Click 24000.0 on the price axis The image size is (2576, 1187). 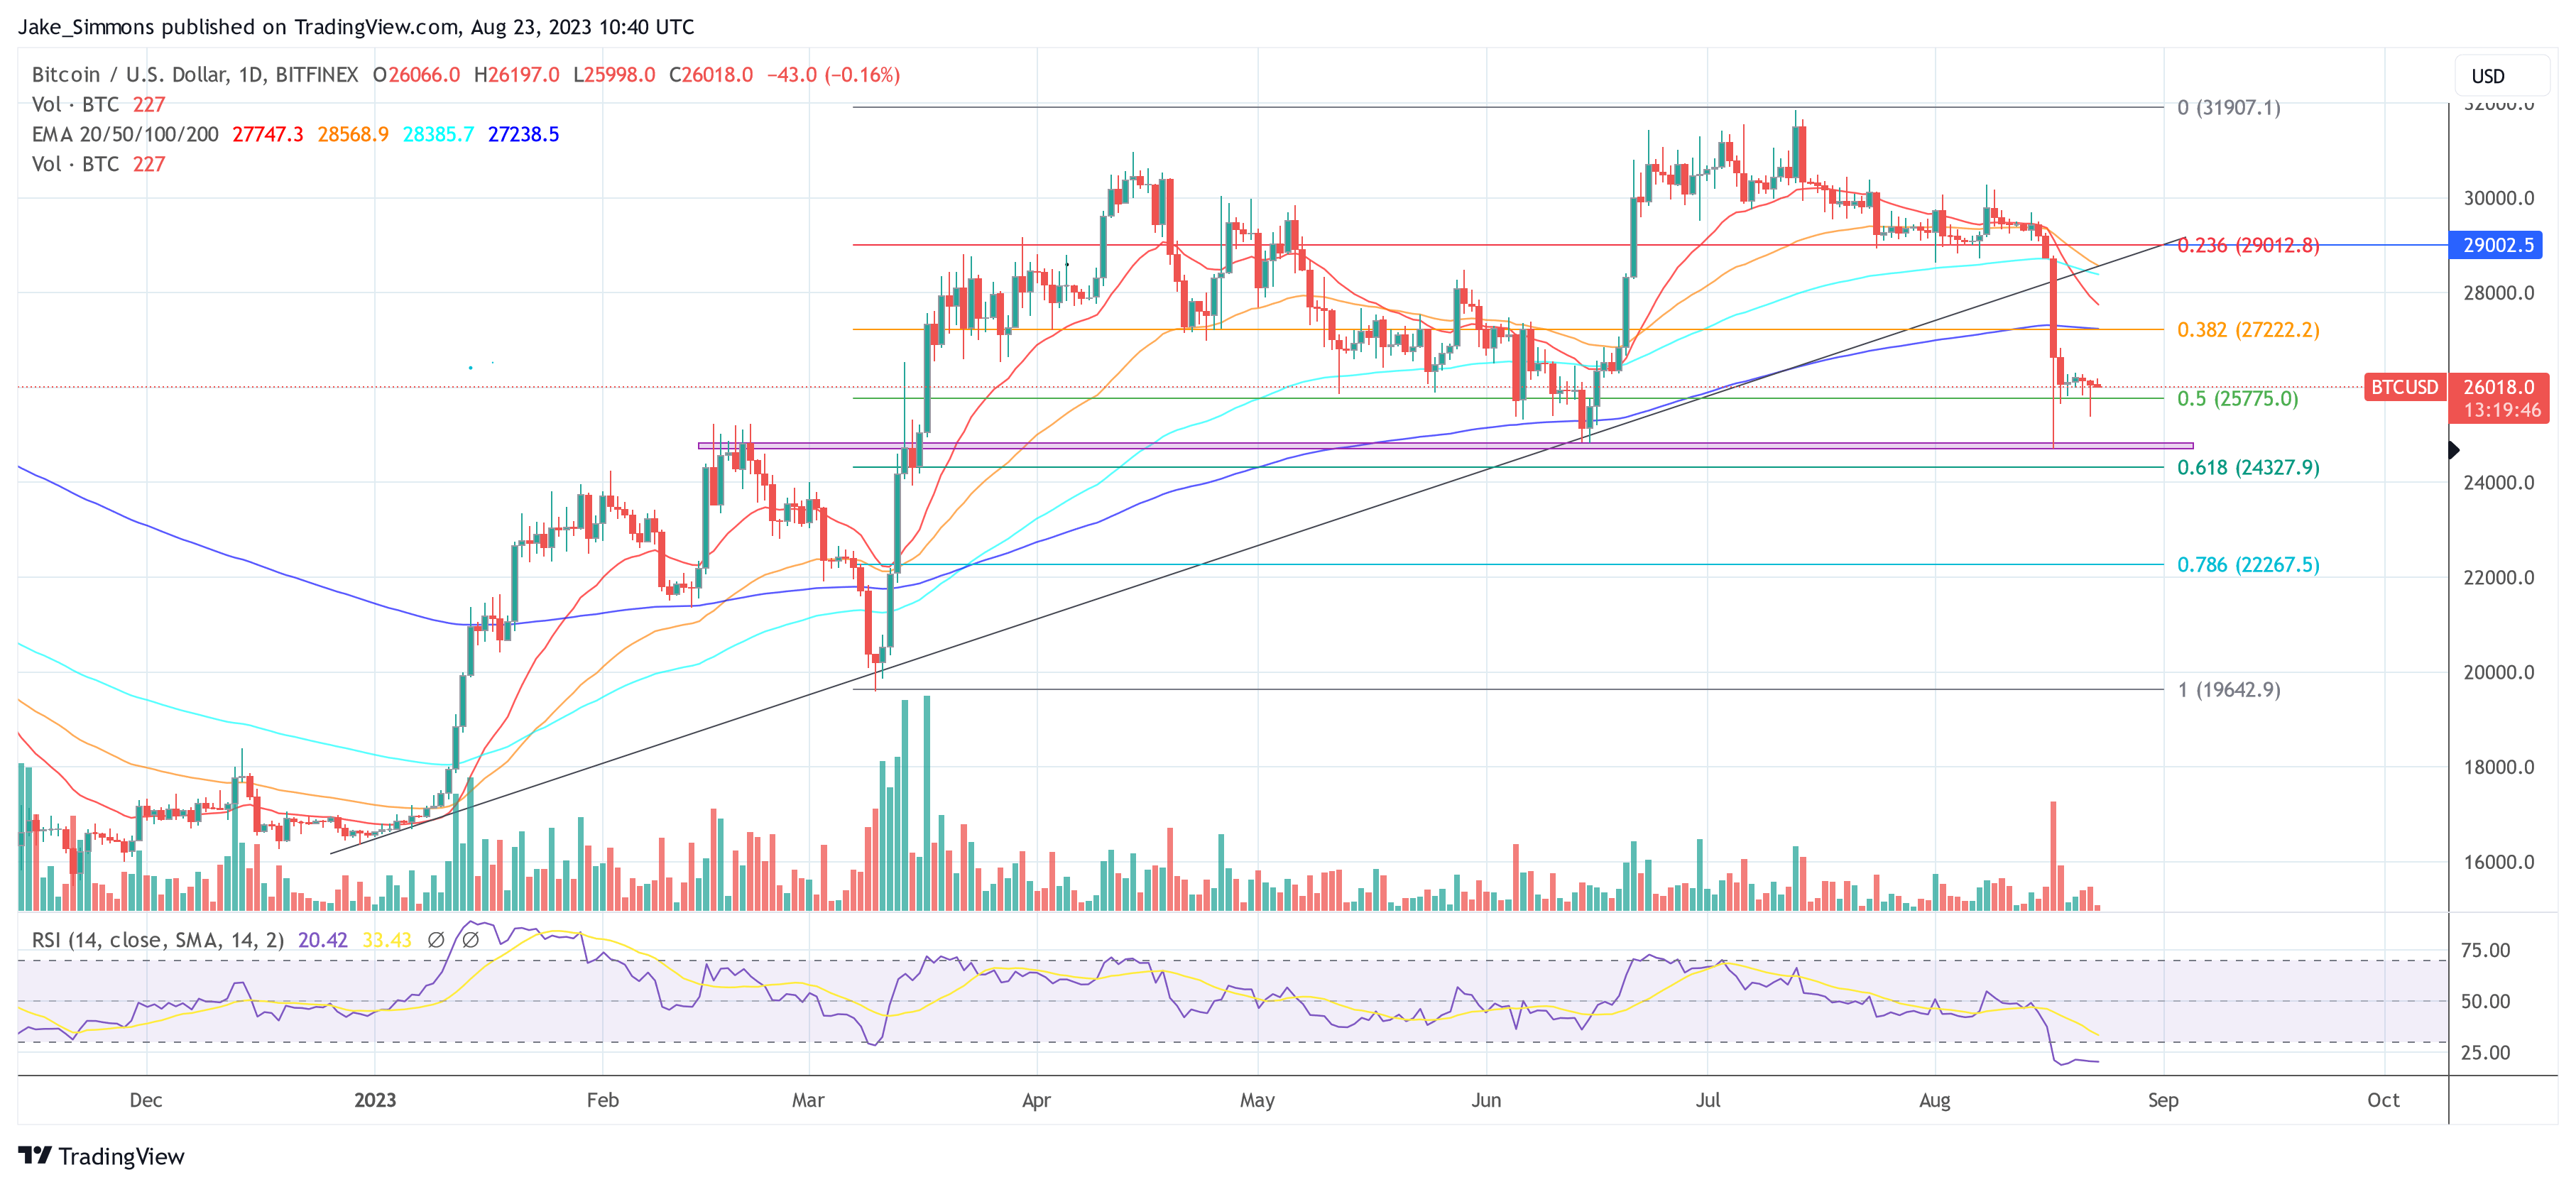click(2498, 483)
